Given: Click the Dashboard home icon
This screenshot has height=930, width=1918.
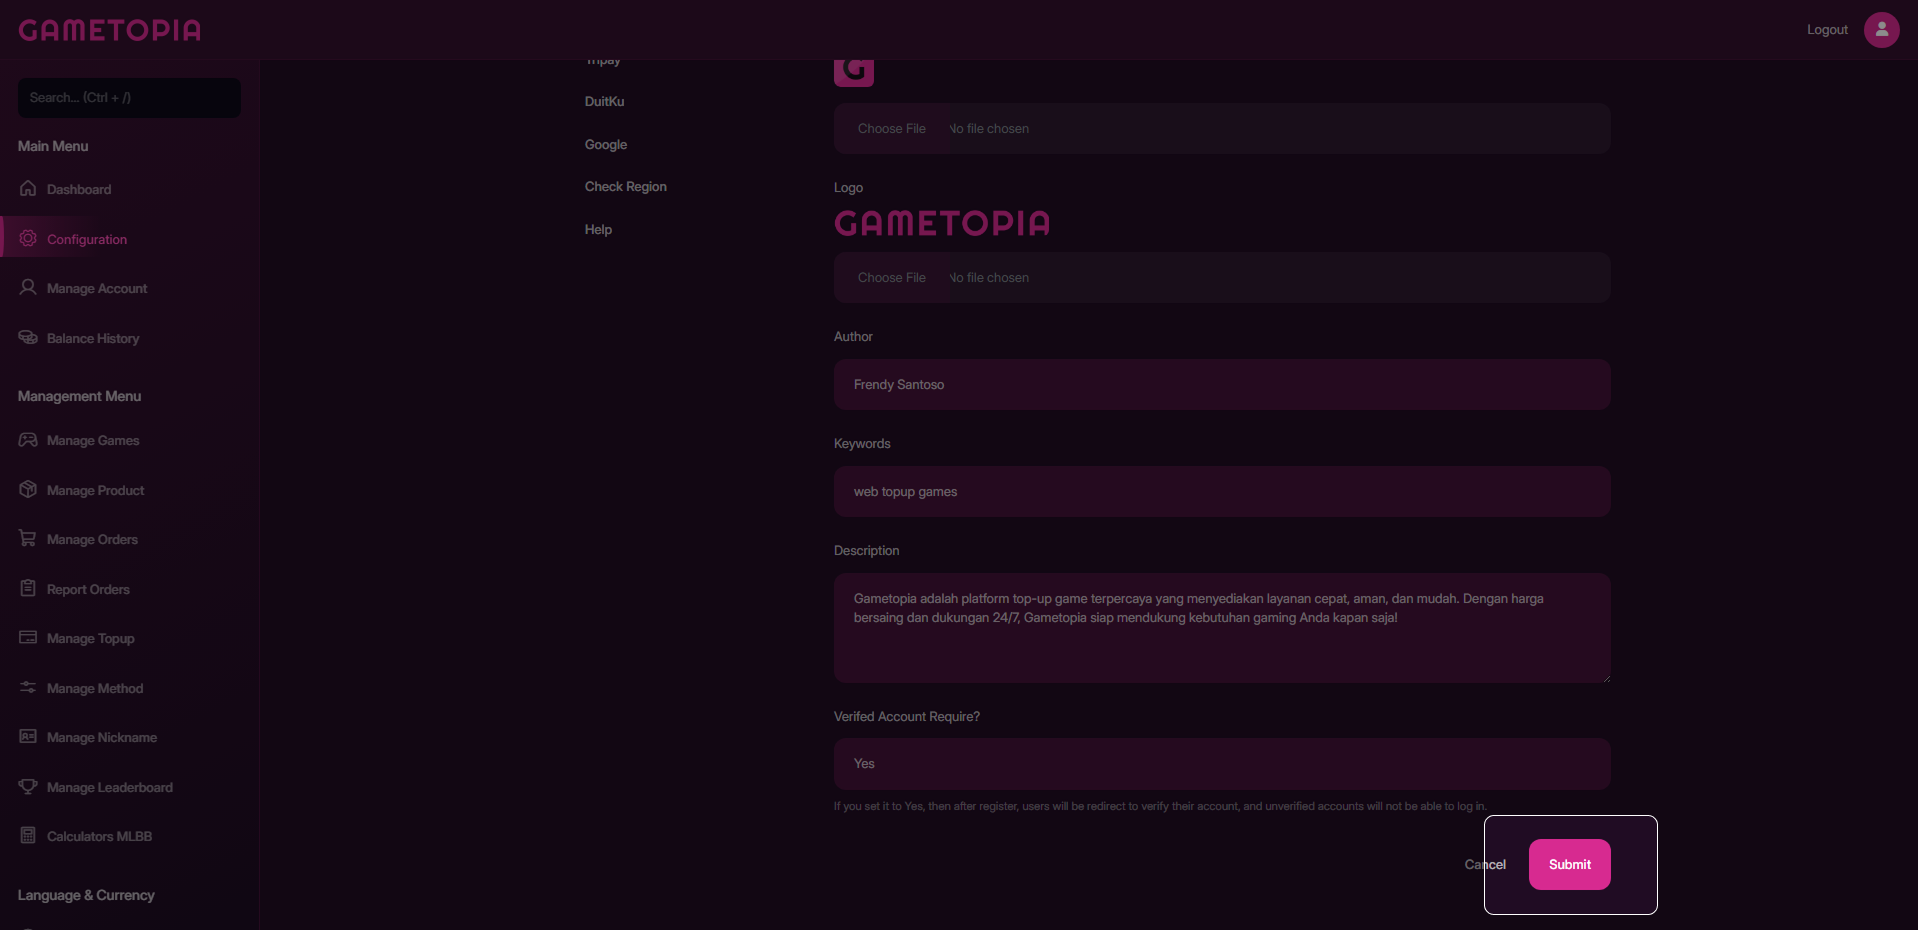Looking at the screenshot, I should [x=28, y=188].
